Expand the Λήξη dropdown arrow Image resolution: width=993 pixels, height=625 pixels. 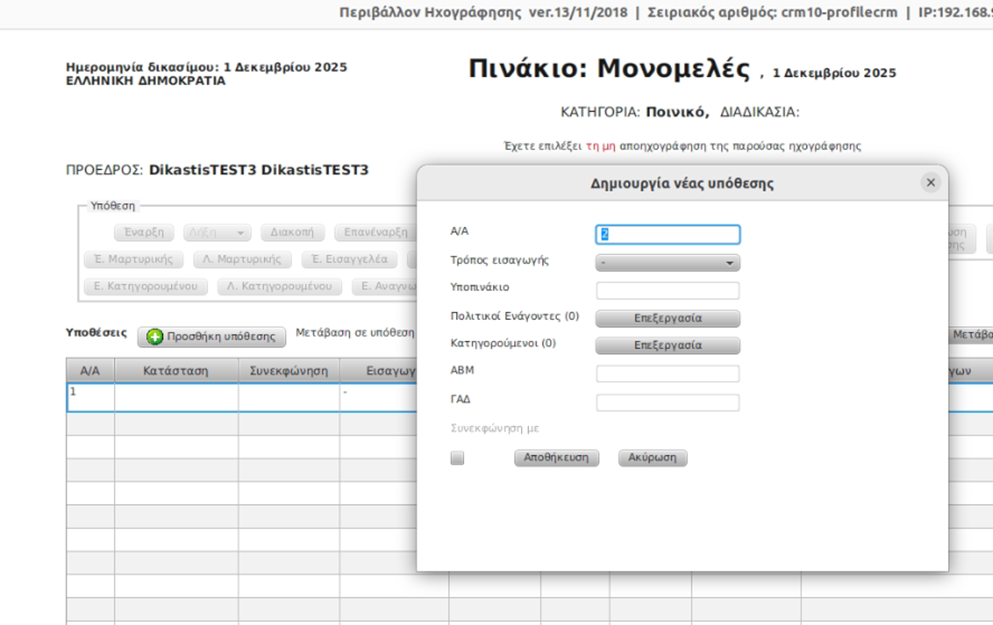click(x=240, y=233)
